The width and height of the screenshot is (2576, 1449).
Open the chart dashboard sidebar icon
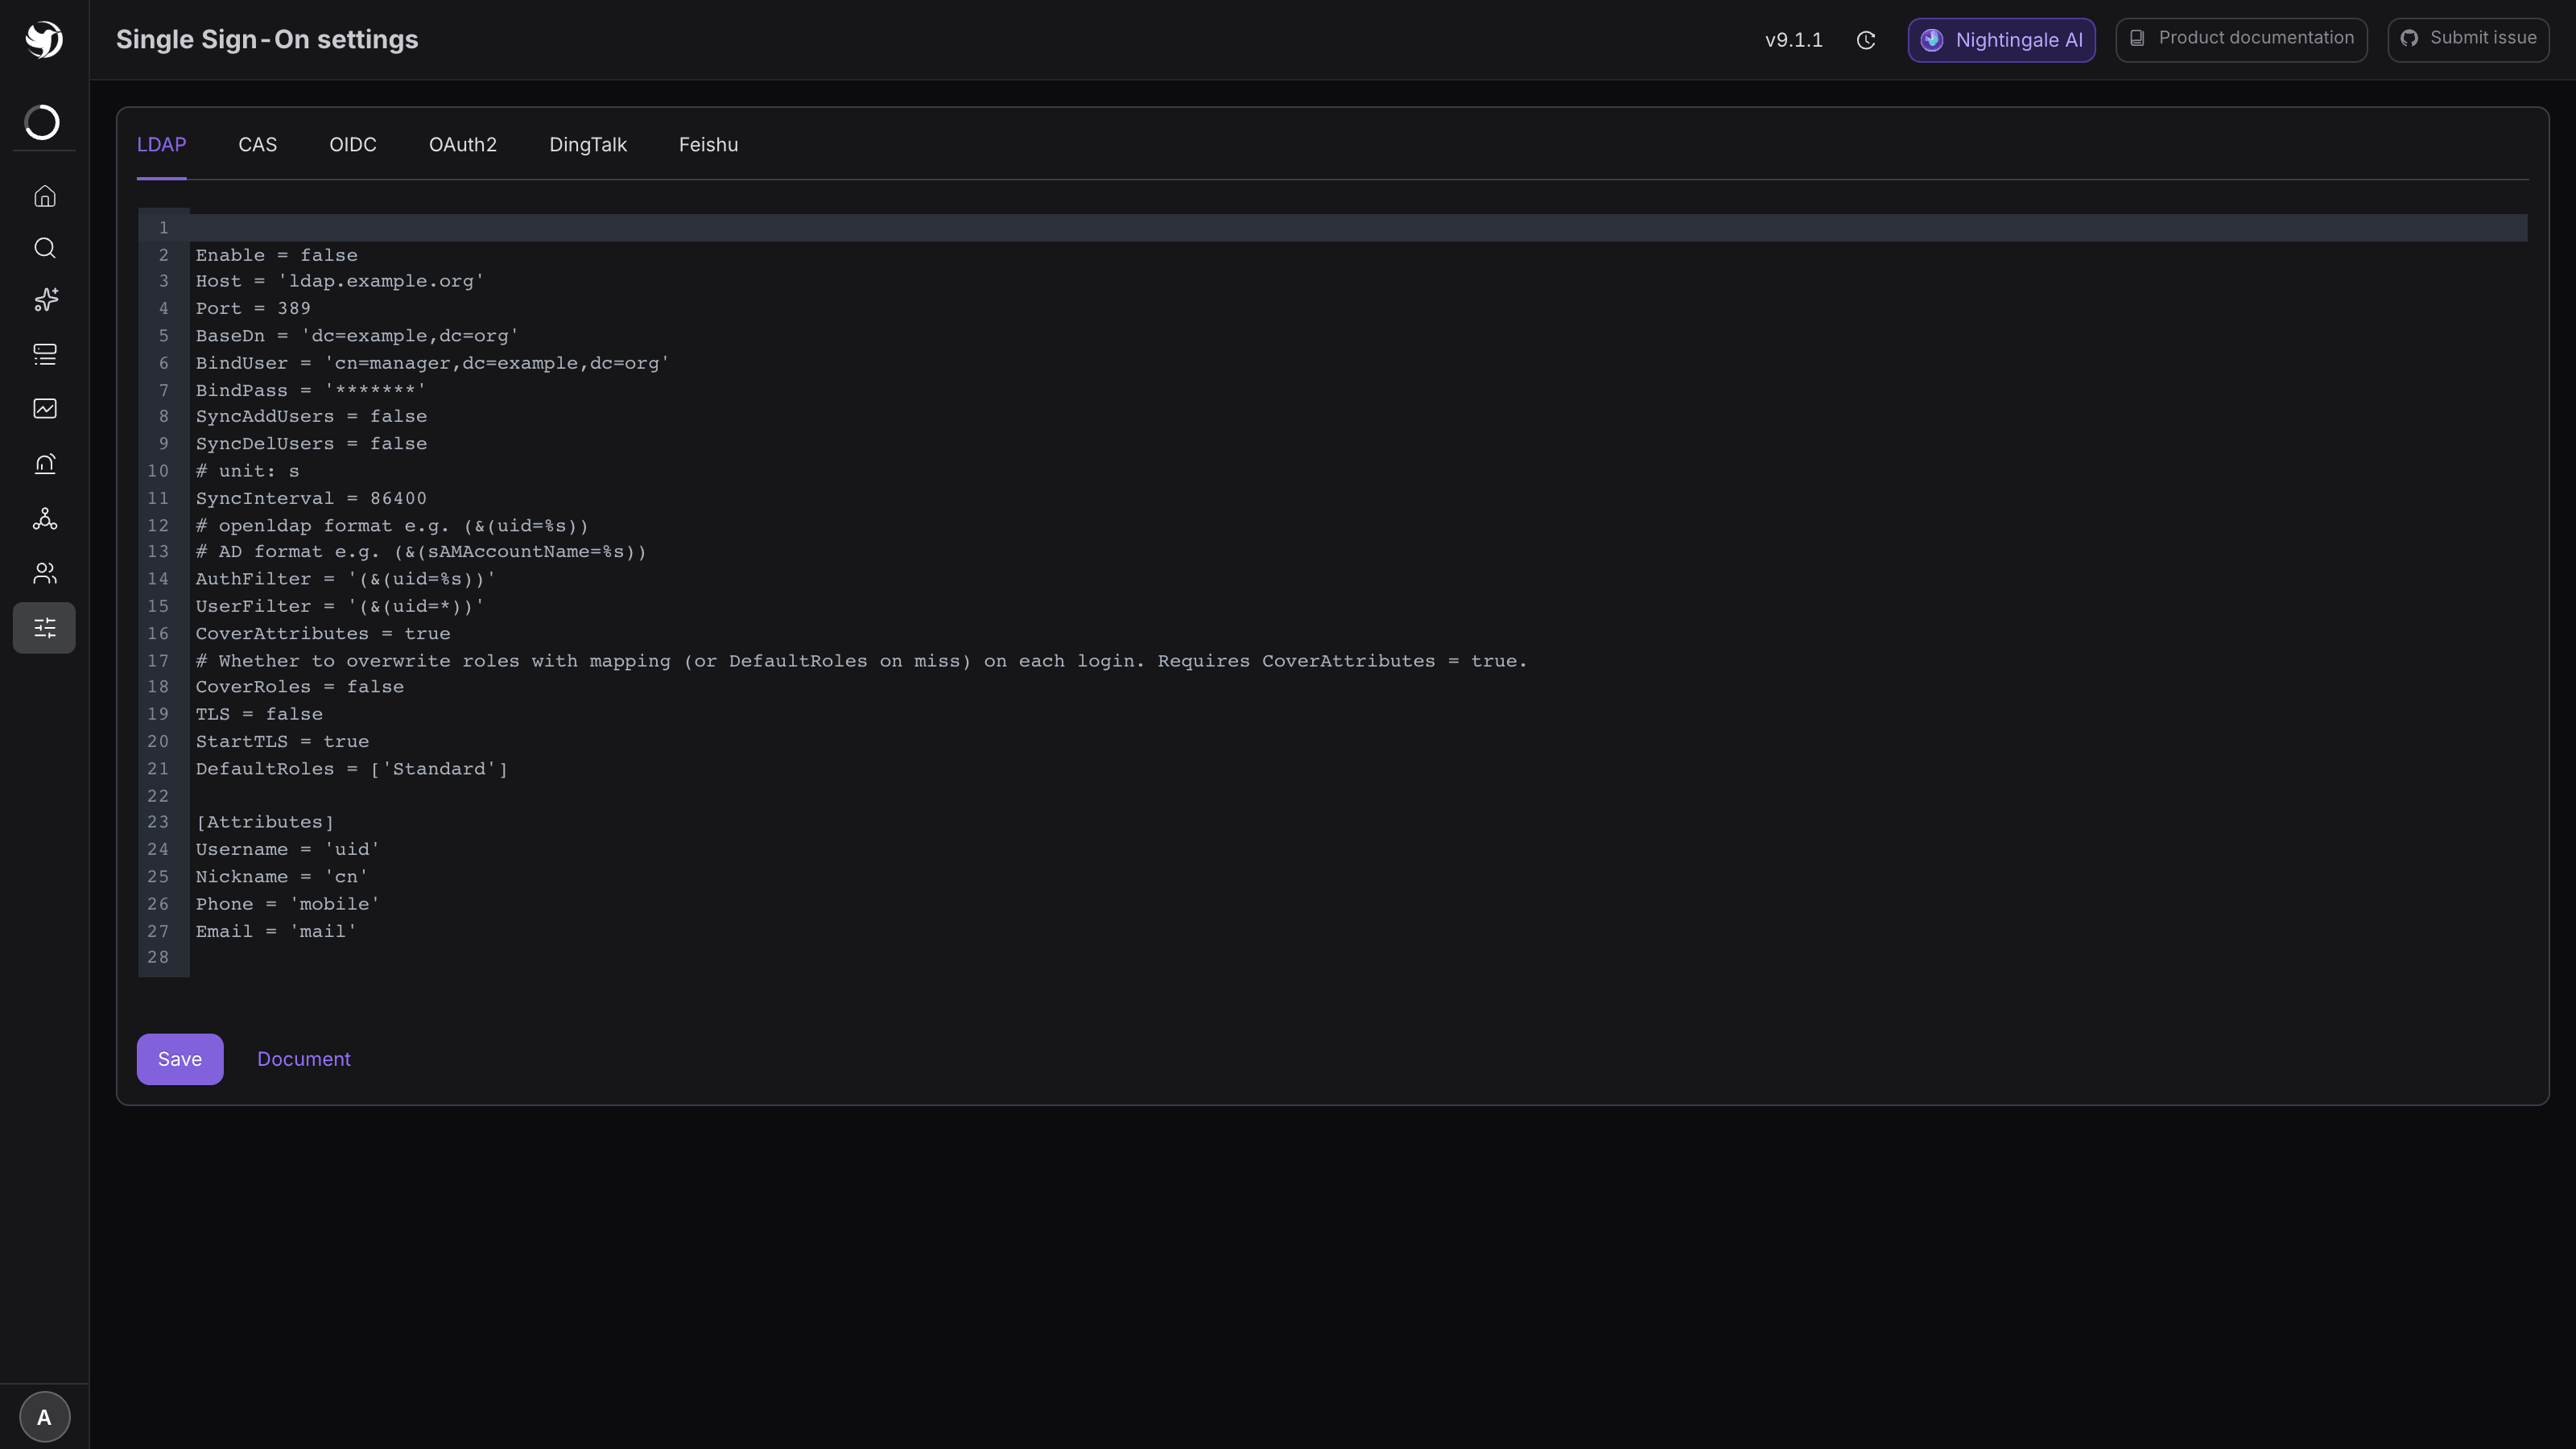tap(45, 408)
